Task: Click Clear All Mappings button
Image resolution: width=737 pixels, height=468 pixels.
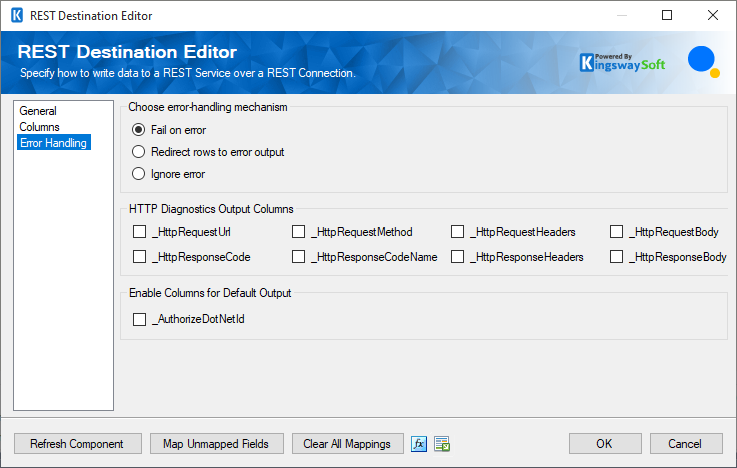Action: (x=347, y=444)
